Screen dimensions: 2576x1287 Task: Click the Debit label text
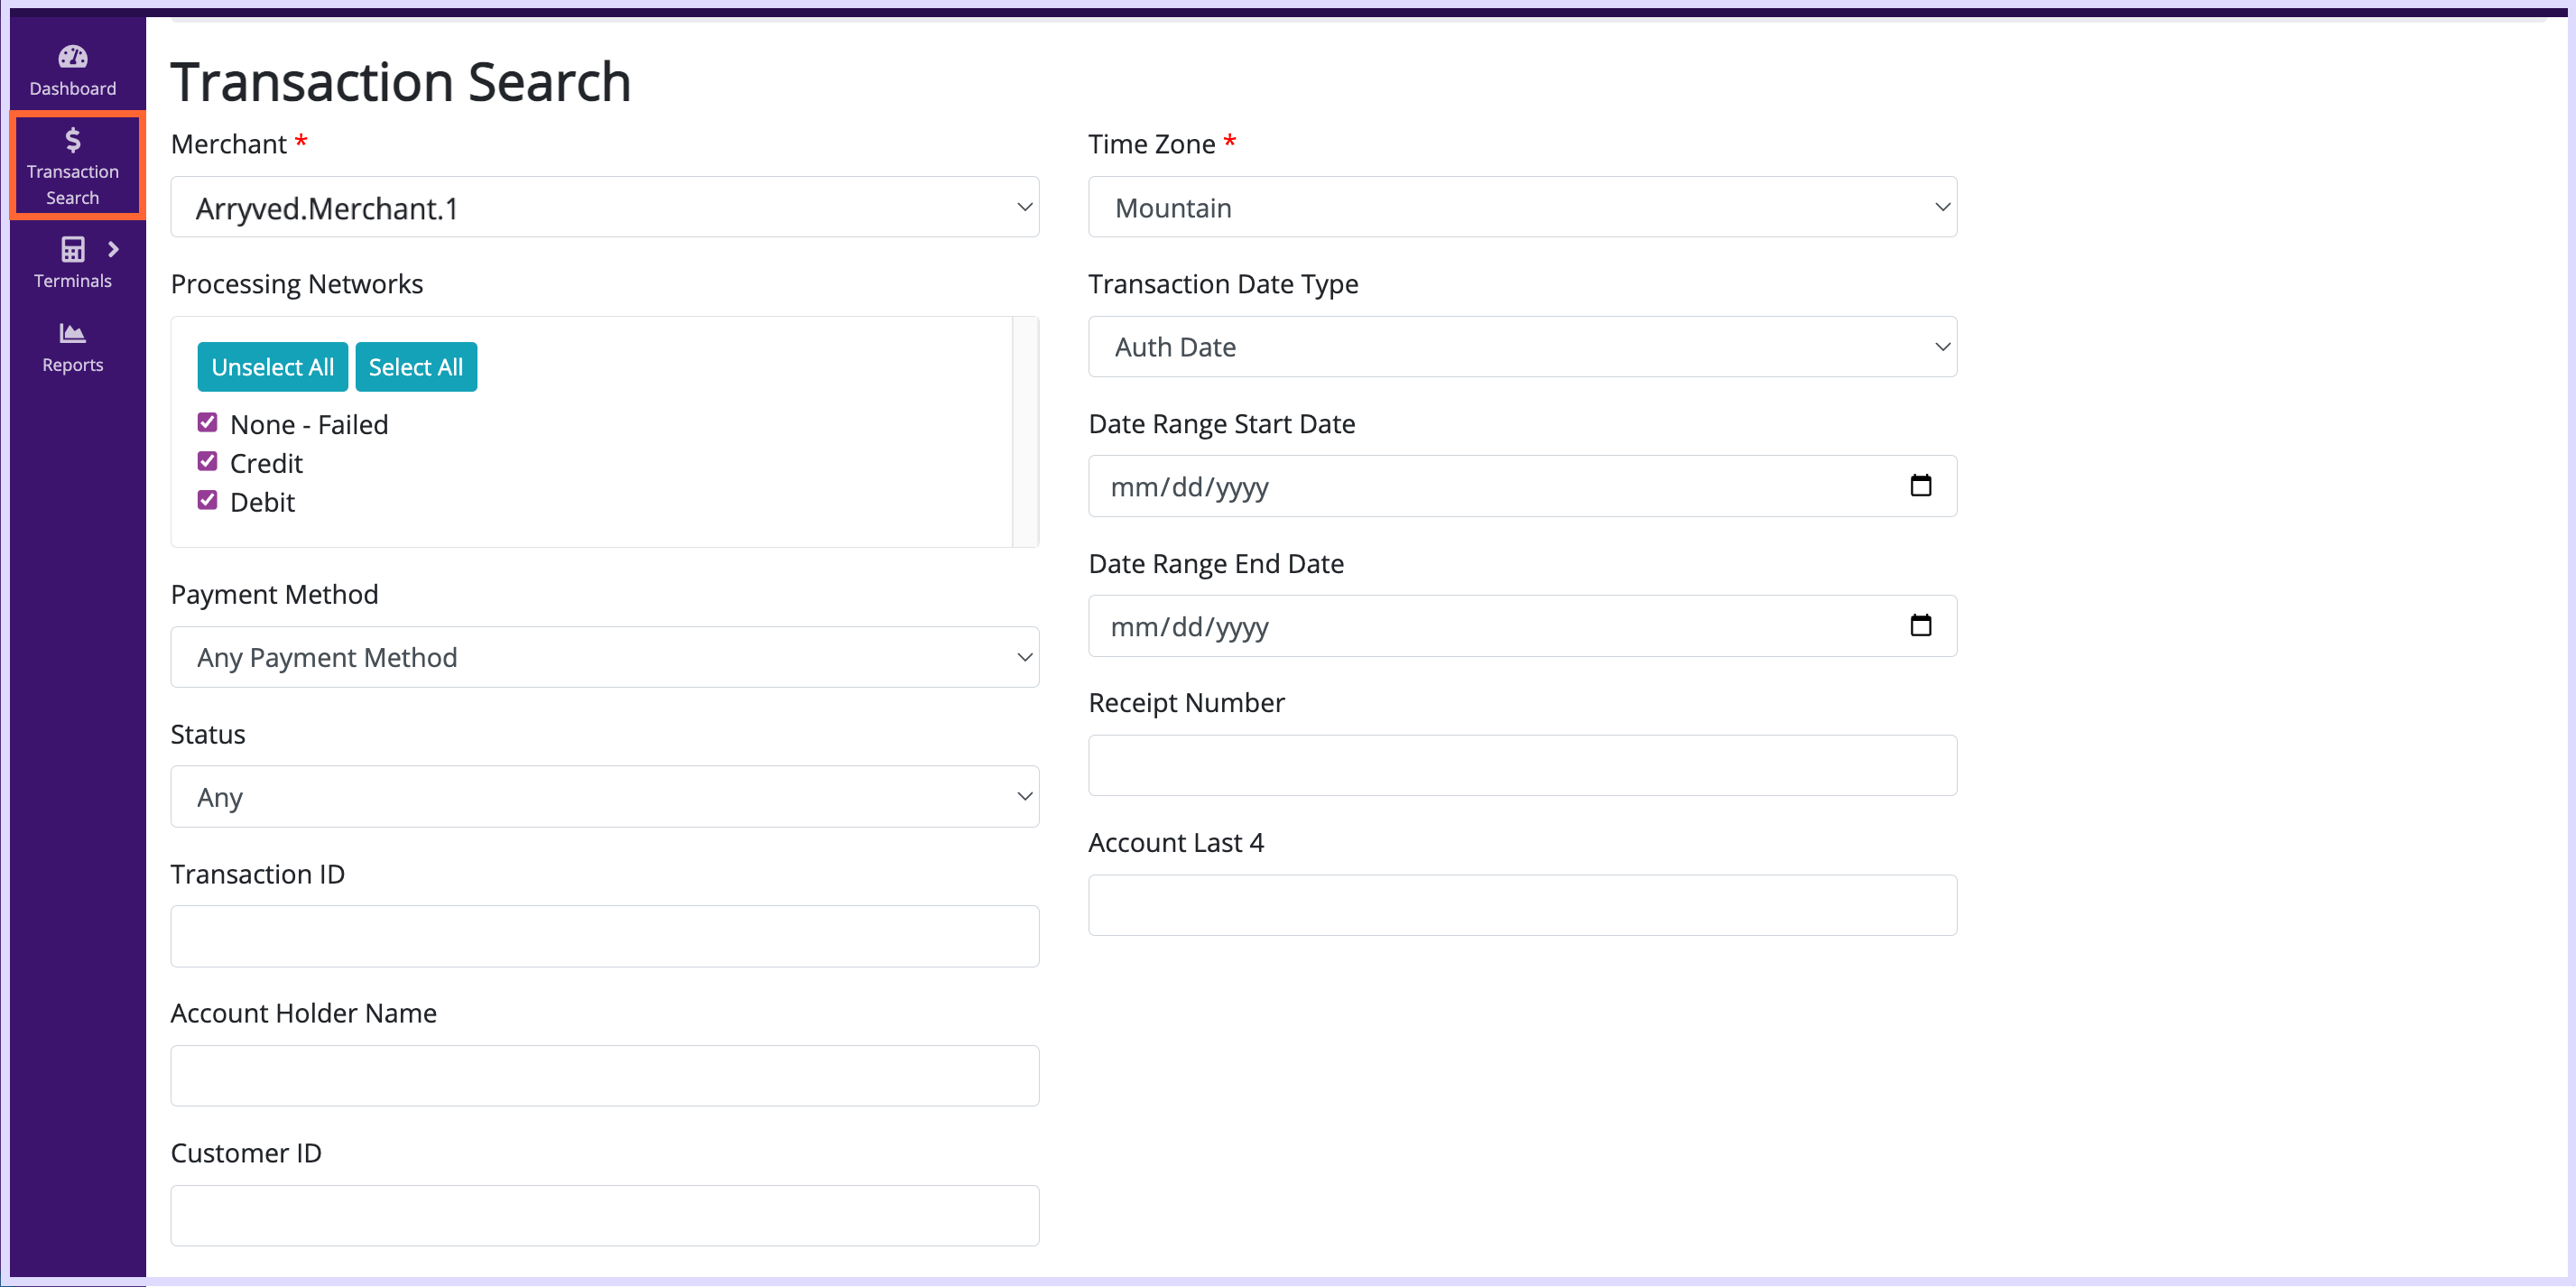(x=262, y=502)
